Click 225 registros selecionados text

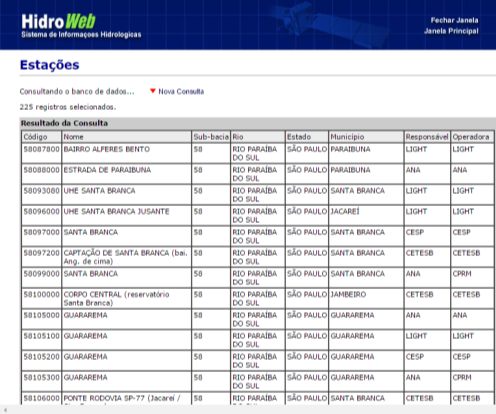[x=68, y=107]
